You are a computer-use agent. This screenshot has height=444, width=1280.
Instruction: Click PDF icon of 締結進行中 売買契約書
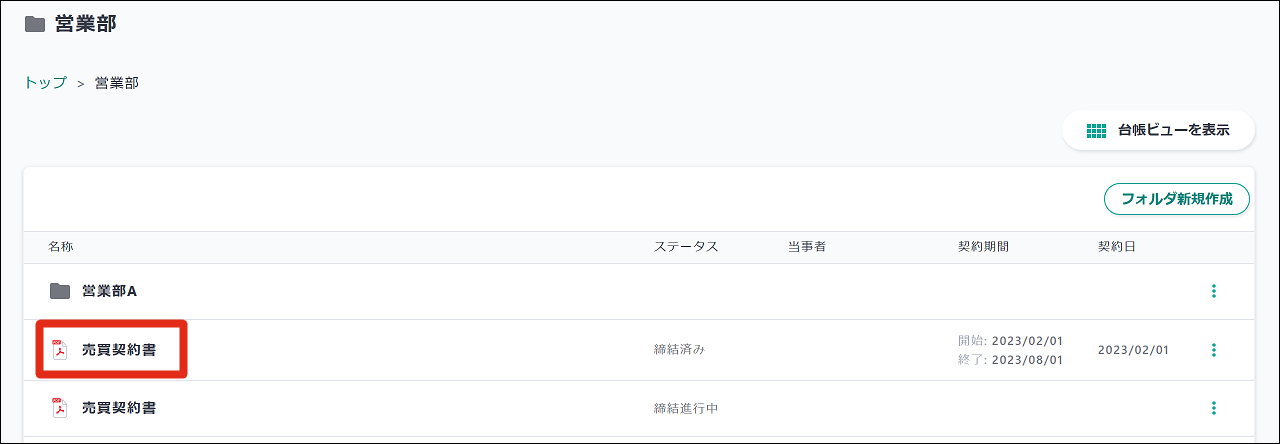pos(59,408)
